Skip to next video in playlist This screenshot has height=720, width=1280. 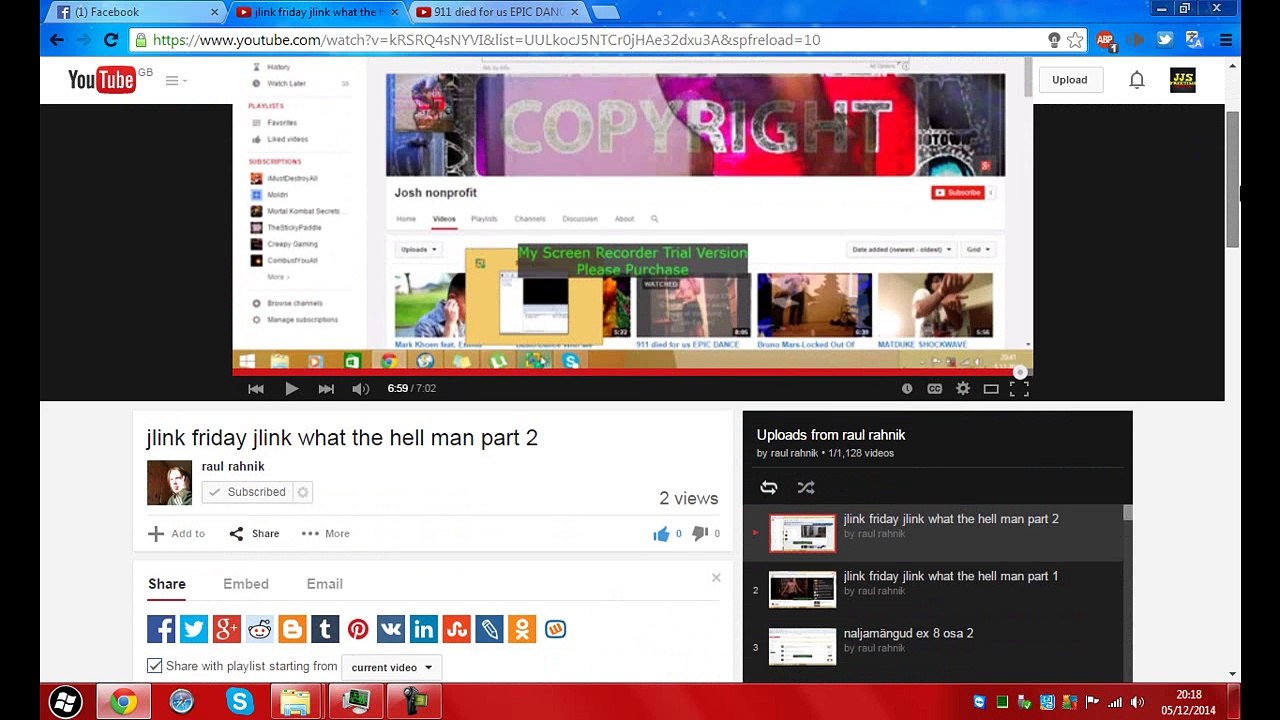[326, 389]
